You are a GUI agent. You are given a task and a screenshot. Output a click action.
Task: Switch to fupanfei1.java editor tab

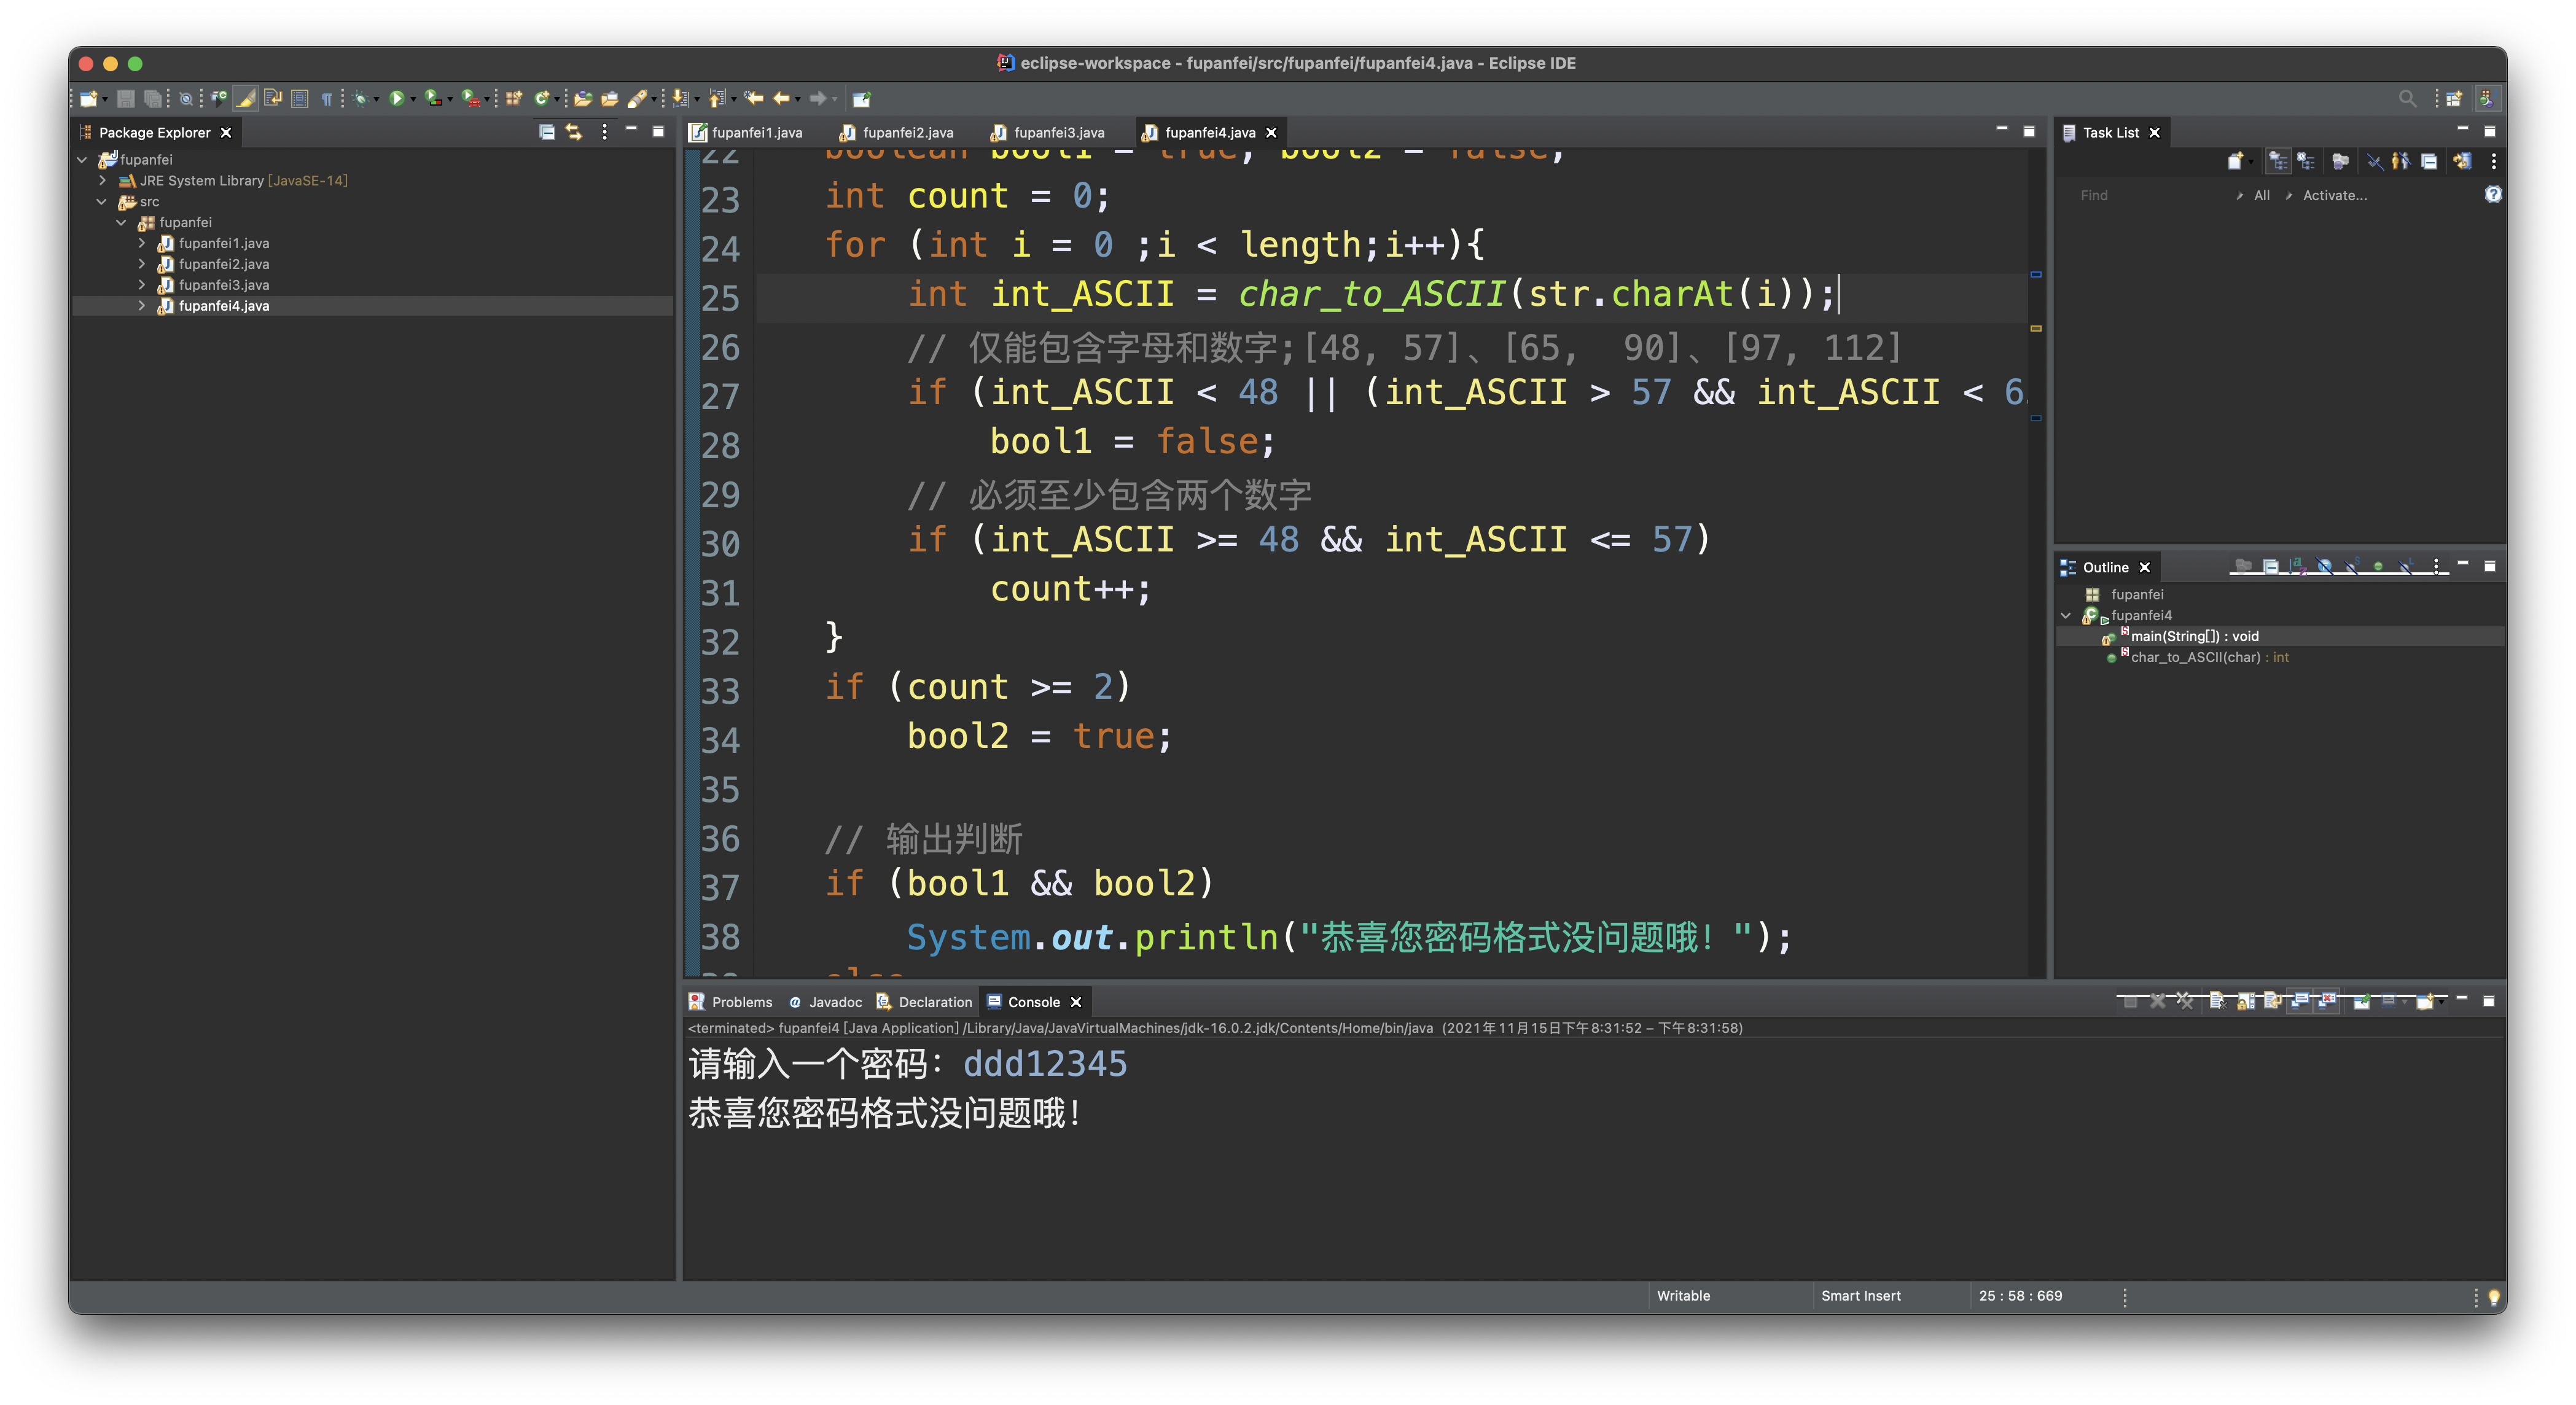click(747, 132)
